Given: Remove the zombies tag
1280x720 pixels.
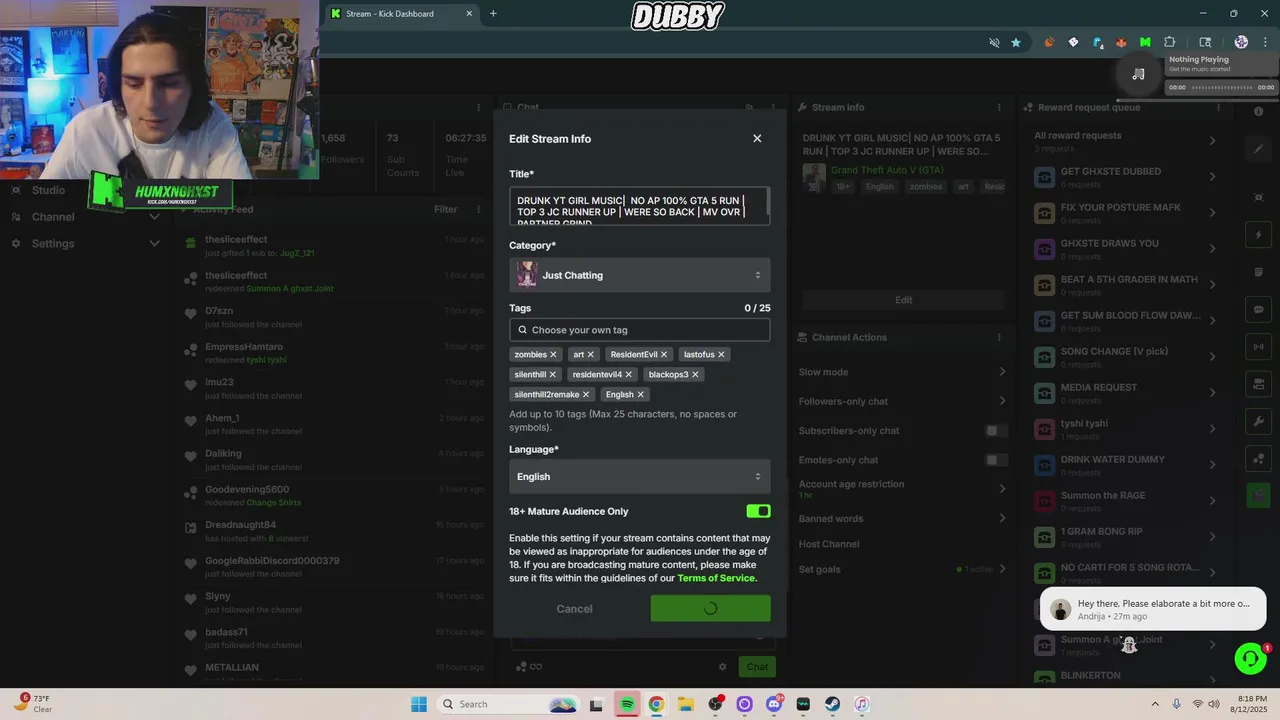Looking at the screenshot, I should [553, 354].
